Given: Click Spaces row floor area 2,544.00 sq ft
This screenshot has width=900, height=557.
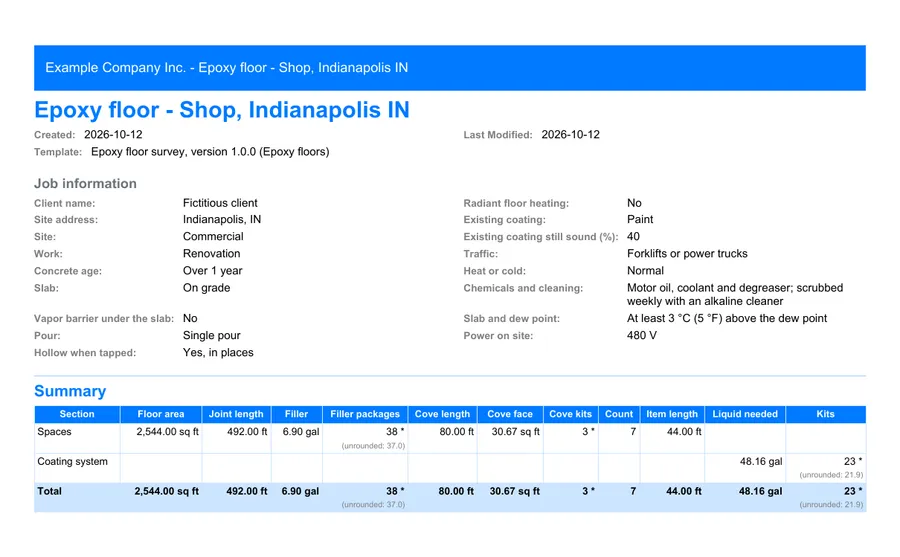Looking at the screenshot, I should tap(168, 431).
